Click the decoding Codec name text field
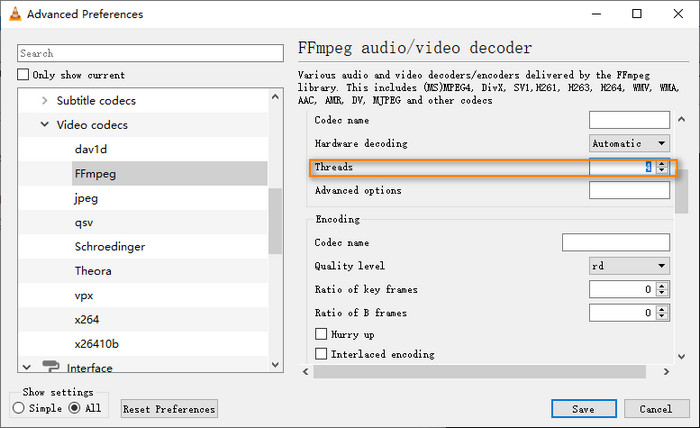Viewport: 700px width, 428px height. 629,120
